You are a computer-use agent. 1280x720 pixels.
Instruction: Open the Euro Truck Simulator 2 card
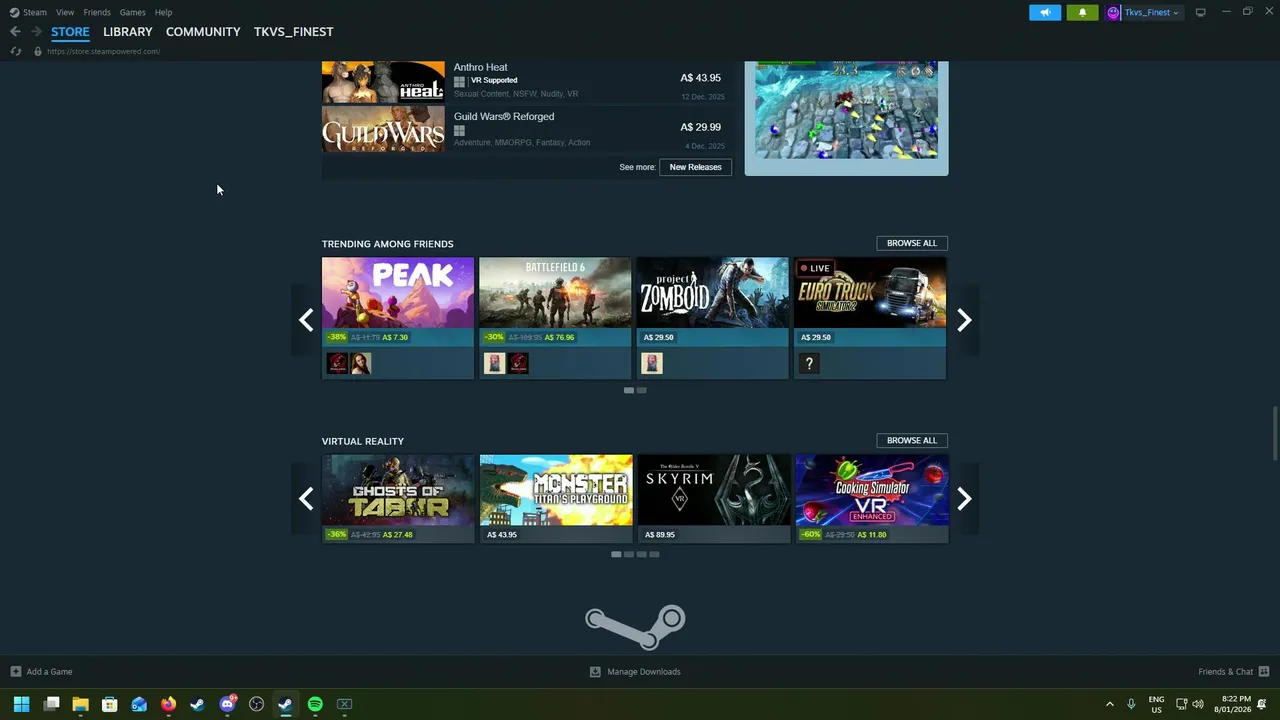click(x=870, y=318)
